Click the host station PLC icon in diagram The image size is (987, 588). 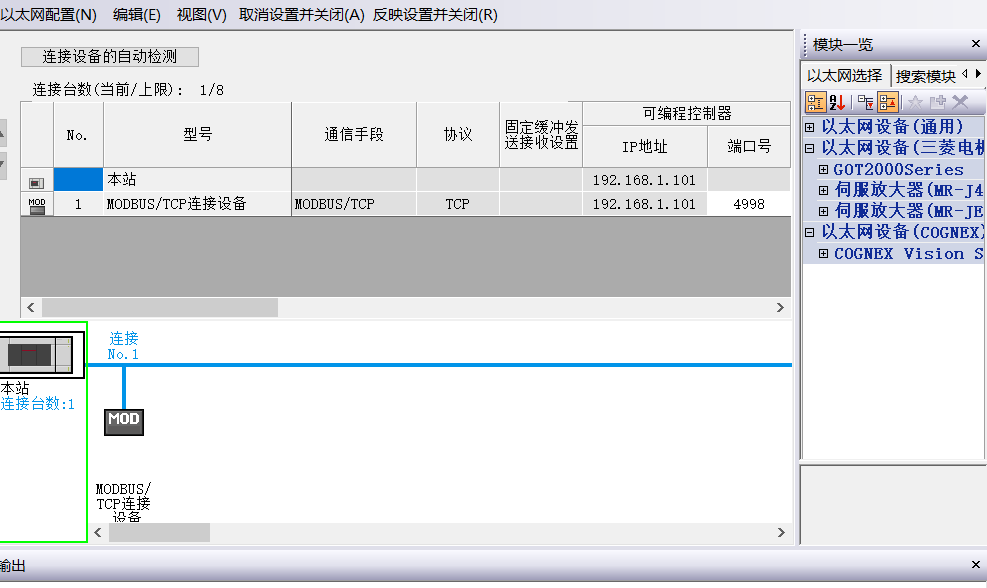pos(37,354)
